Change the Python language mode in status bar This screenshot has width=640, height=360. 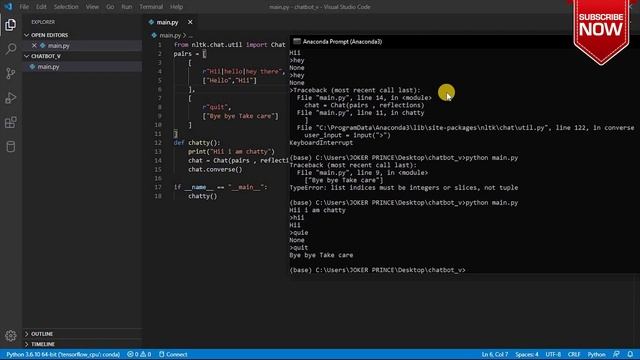coord(596,354)
